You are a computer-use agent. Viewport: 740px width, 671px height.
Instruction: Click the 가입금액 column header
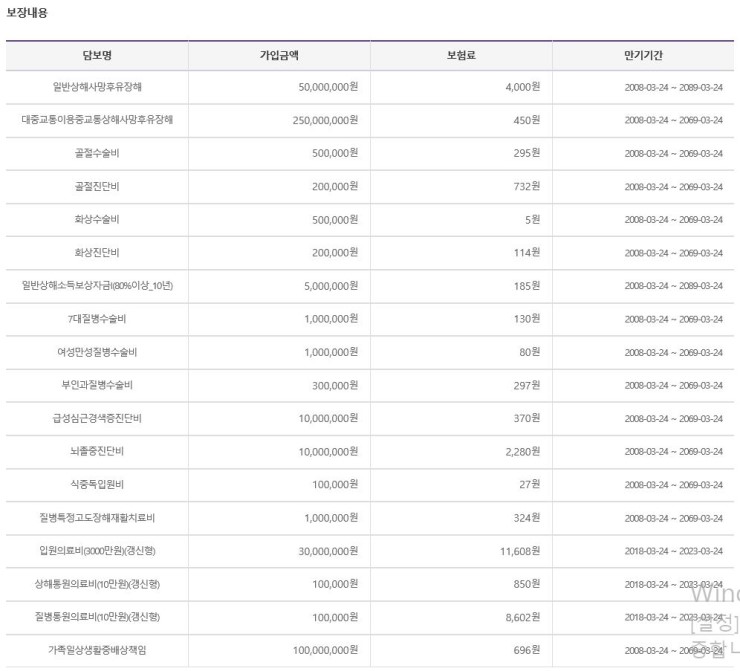[279, 56]
